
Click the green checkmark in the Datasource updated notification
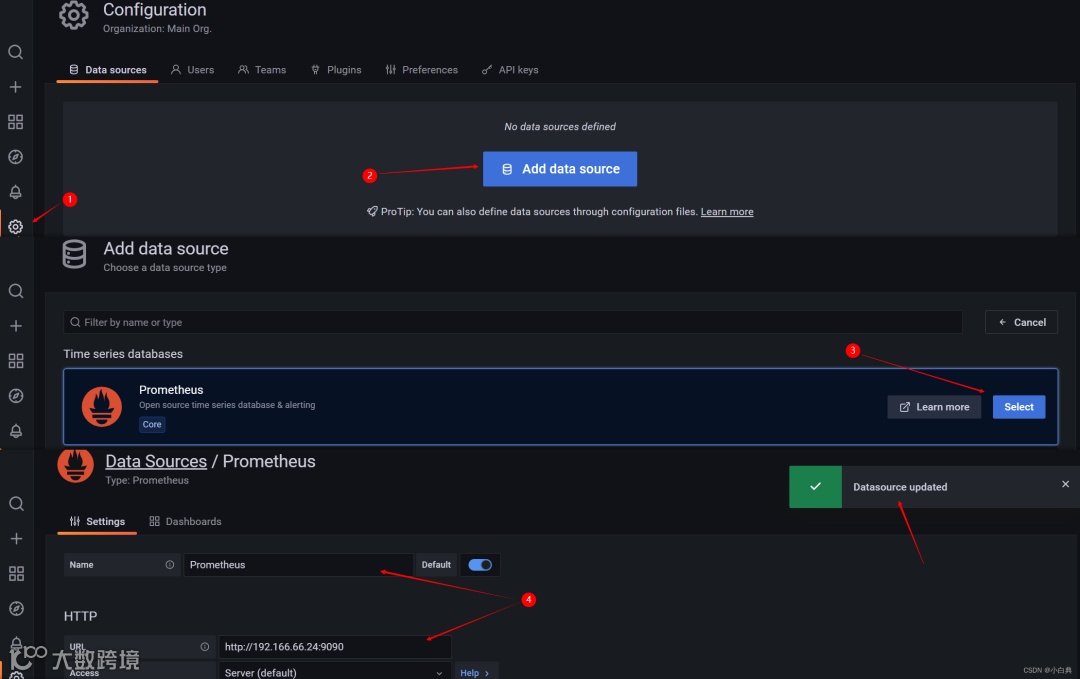tap(816, 487)
